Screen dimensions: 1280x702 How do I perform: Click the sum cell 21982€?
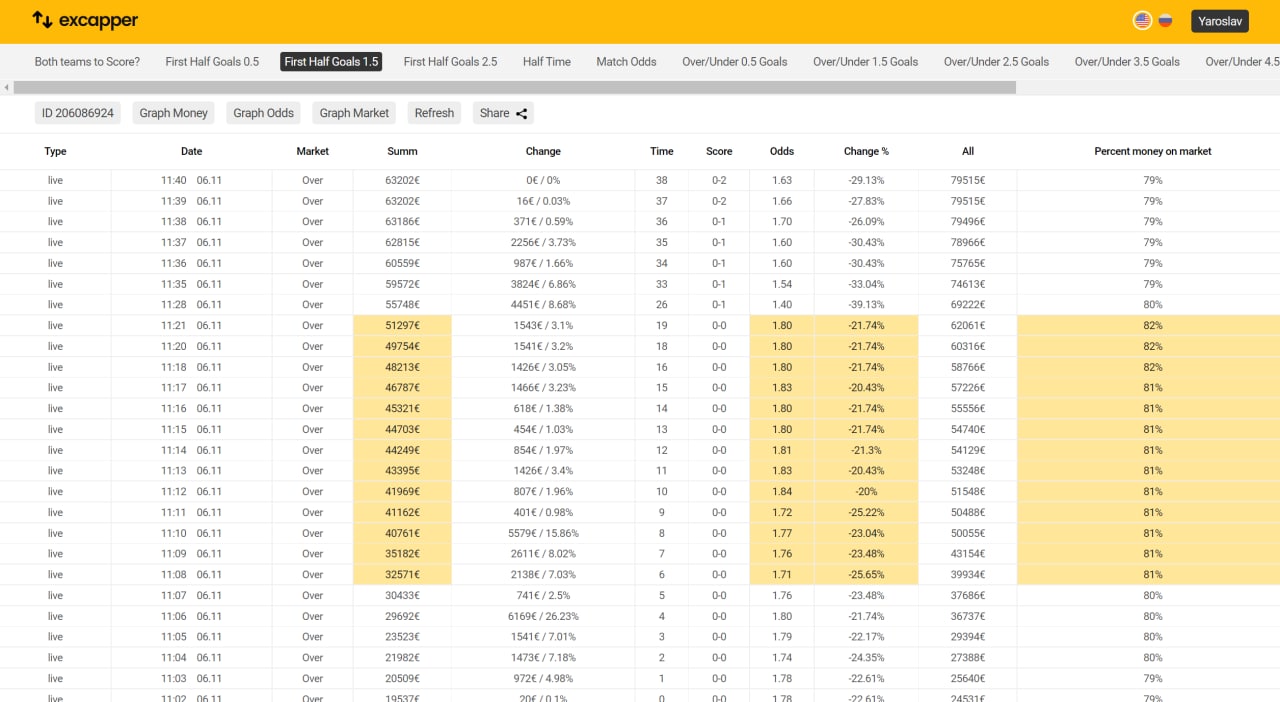point(402,657)
